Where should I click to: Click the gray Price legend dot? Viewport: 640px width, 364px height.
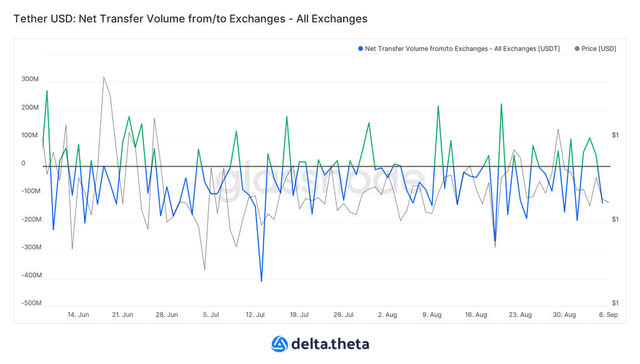[577, 49]
